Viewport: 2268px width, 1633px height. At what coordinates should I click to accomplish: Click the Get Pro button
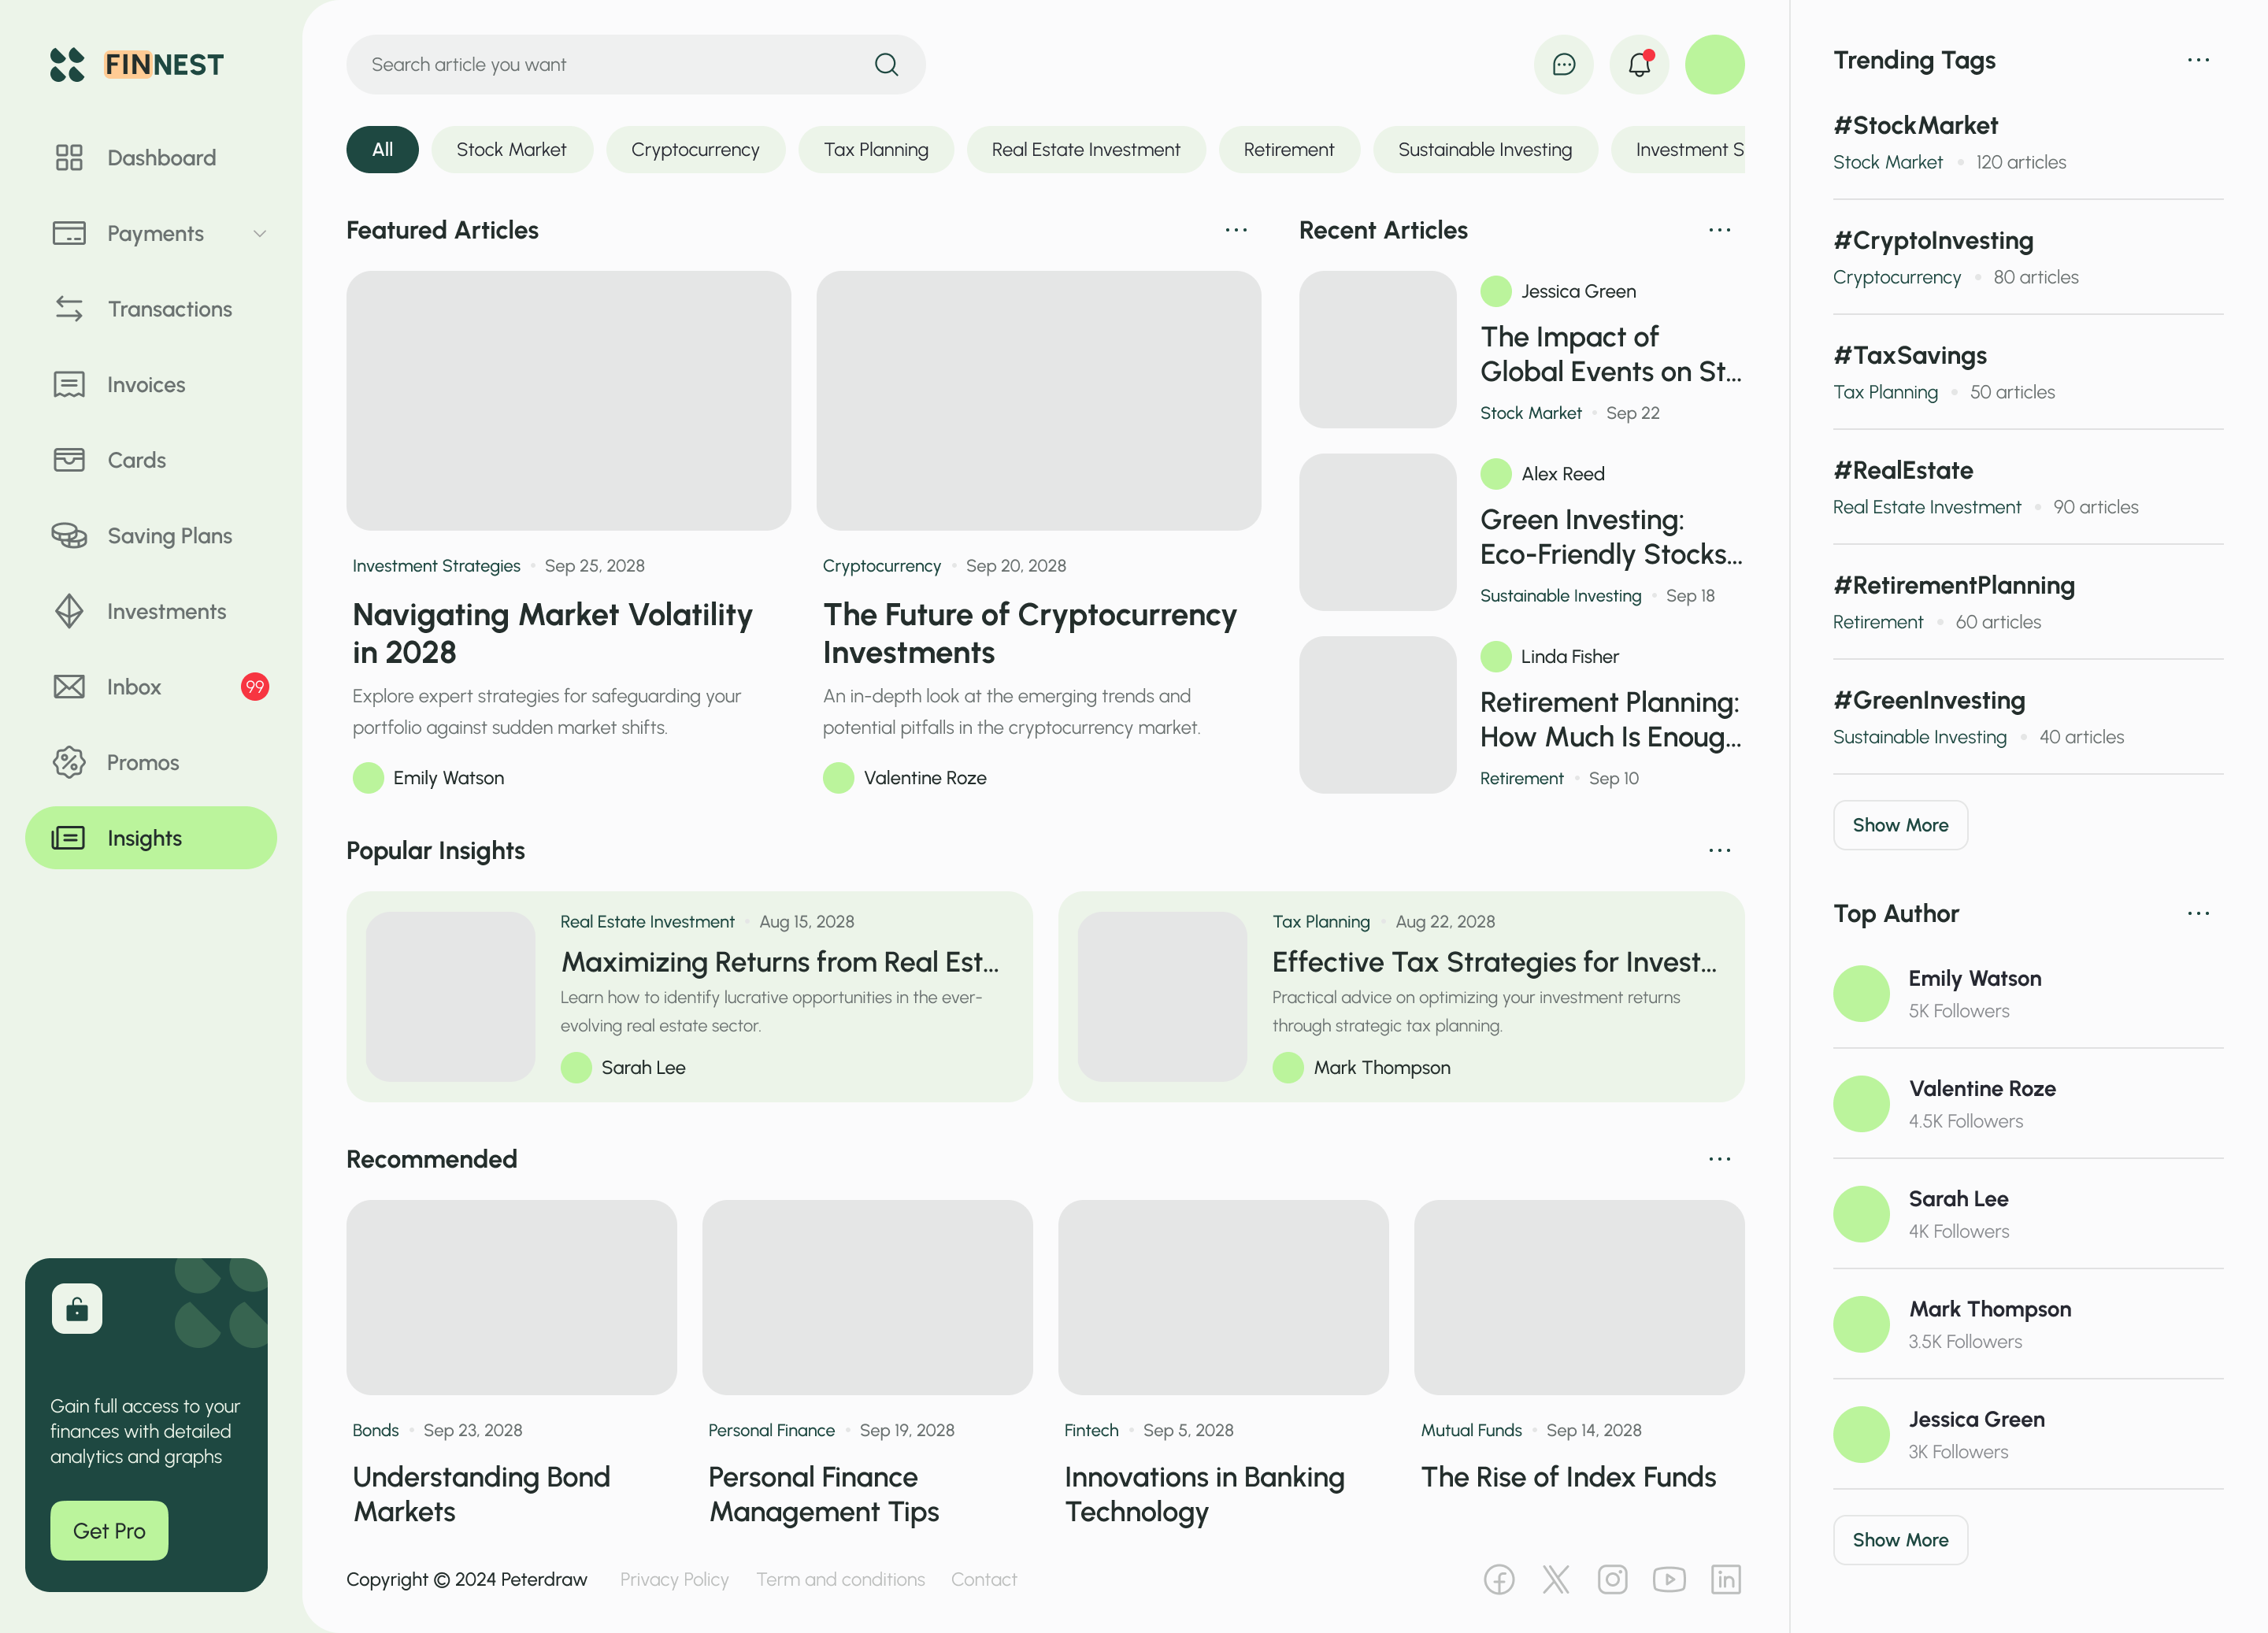pyautogui.click(x=109, y=1530)
